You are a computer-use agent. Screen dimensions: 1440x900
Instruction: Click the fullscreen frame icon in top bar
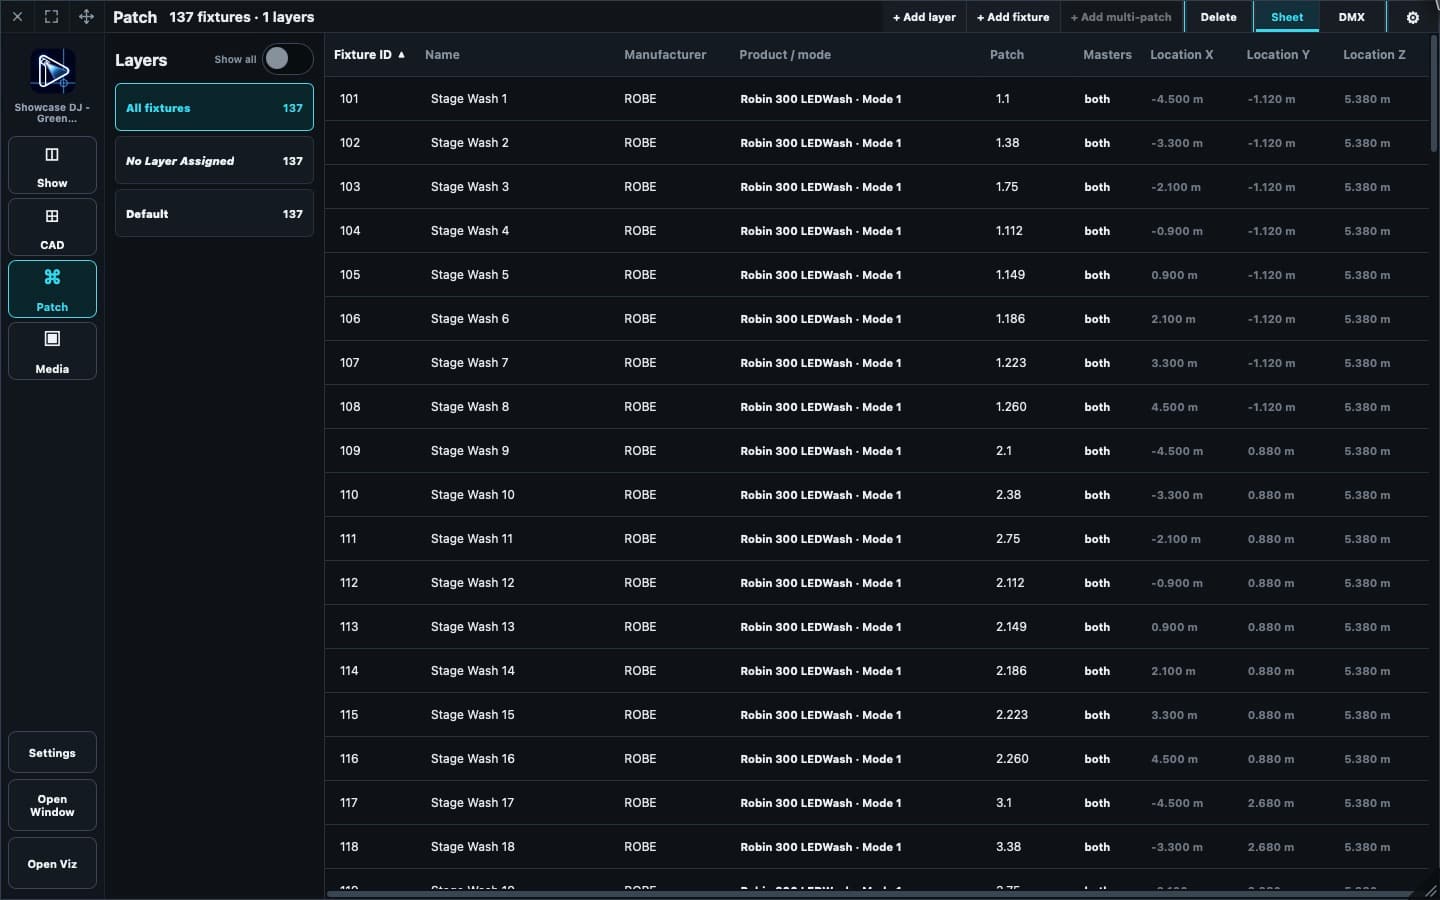coord(52,17)
